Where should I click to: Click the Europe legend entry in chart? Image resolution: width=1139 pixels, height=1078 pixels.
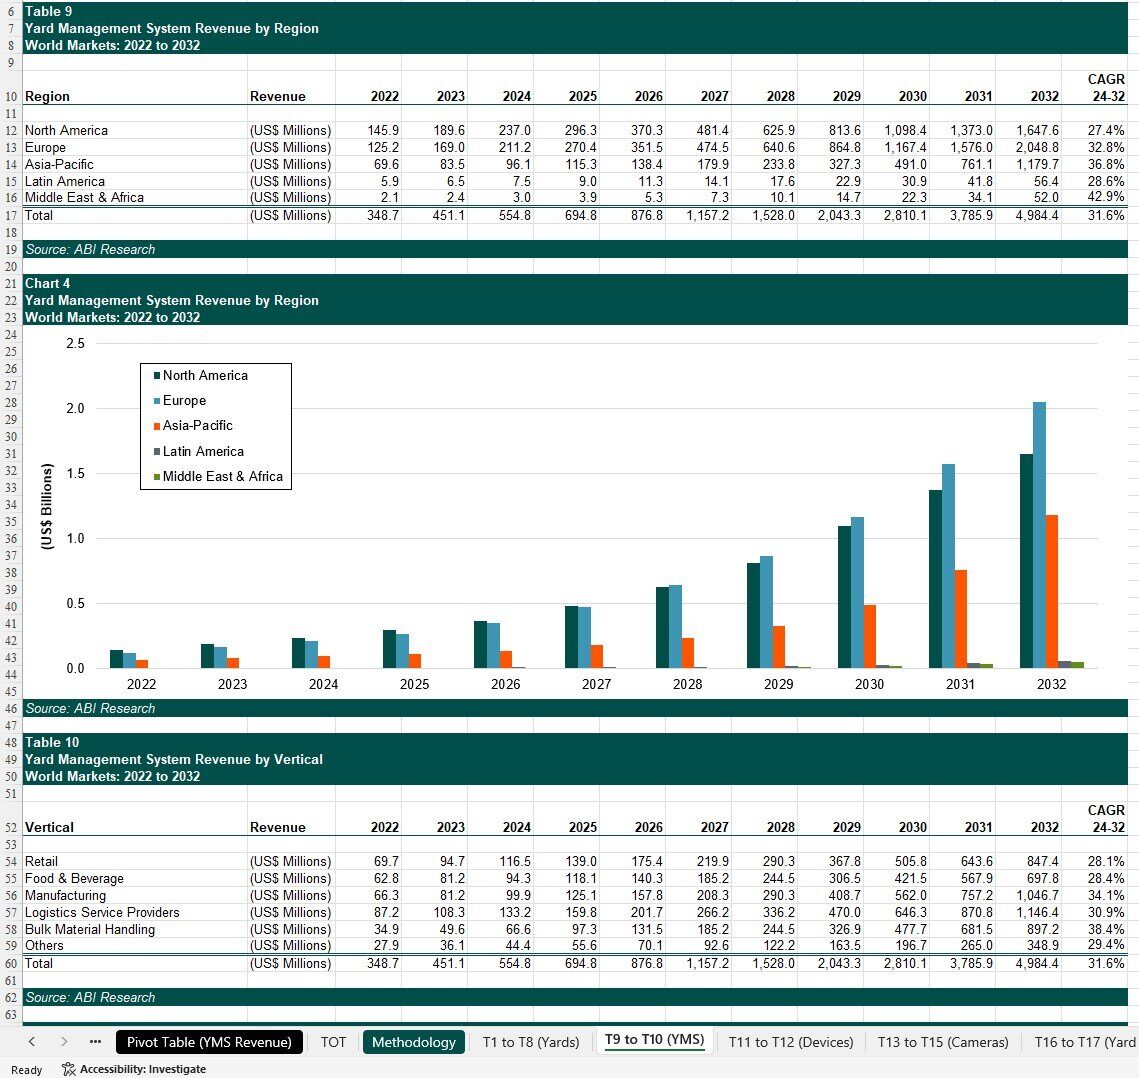click(184, 401)
